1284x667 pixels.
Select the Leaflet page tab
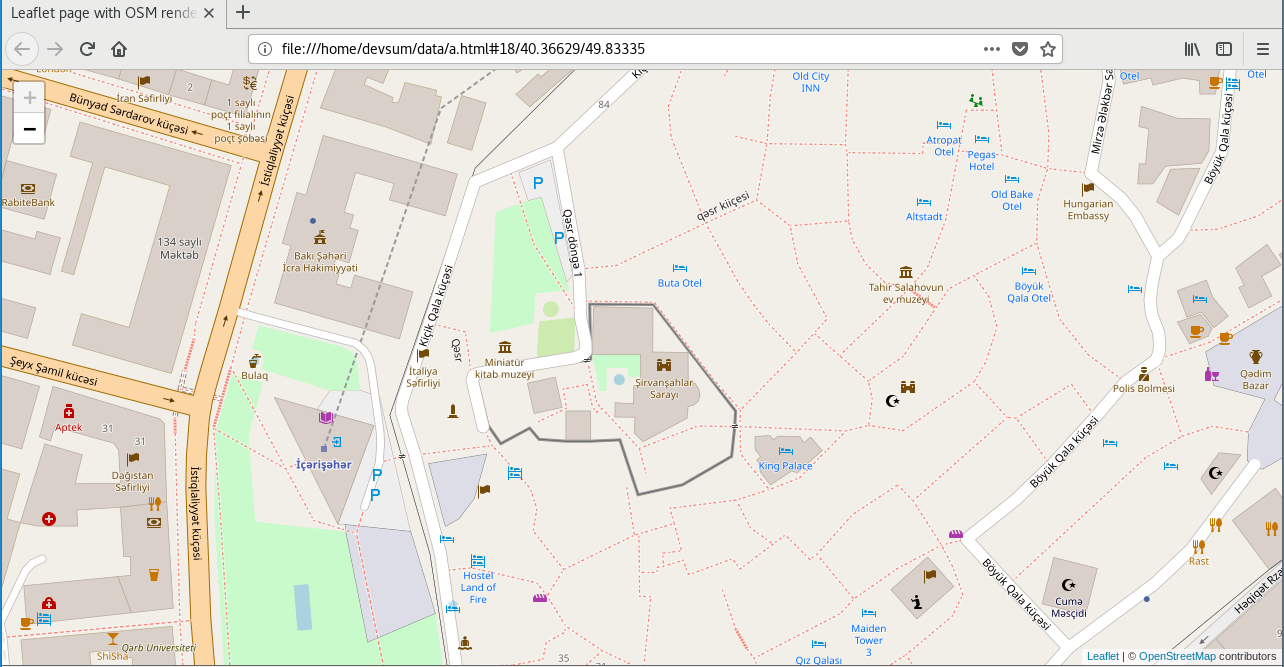[112, 13]
